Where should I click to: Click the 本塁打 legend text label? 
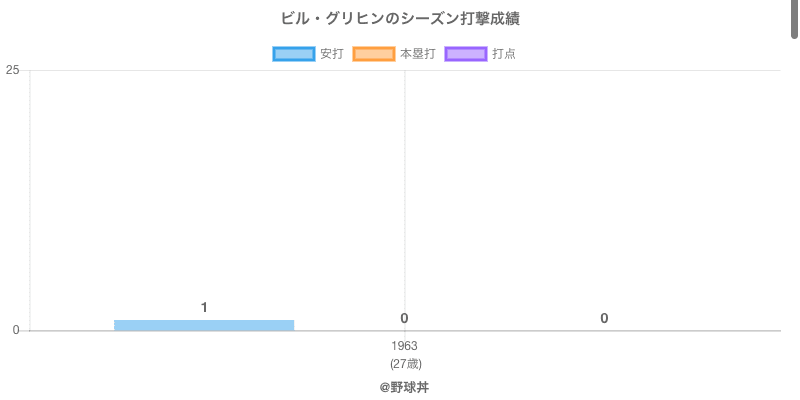tap(417, 54)
